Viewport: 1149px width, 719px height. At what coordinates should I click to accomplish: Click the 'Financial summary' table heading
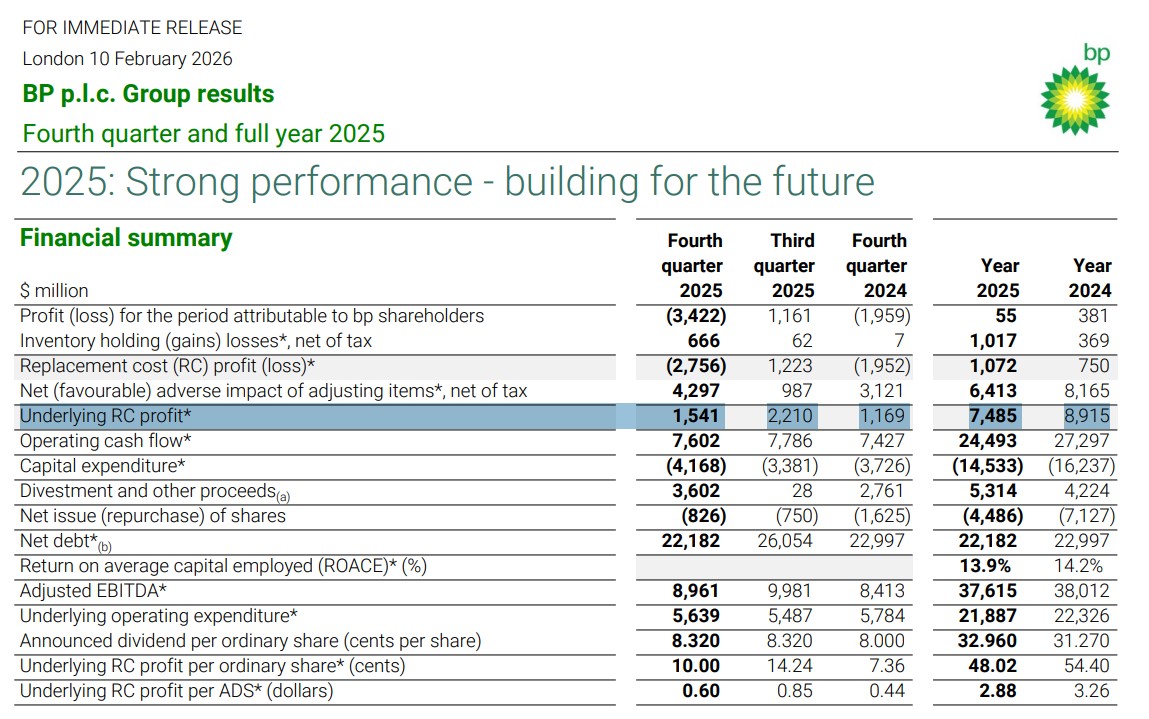click(x=126, y=238)
